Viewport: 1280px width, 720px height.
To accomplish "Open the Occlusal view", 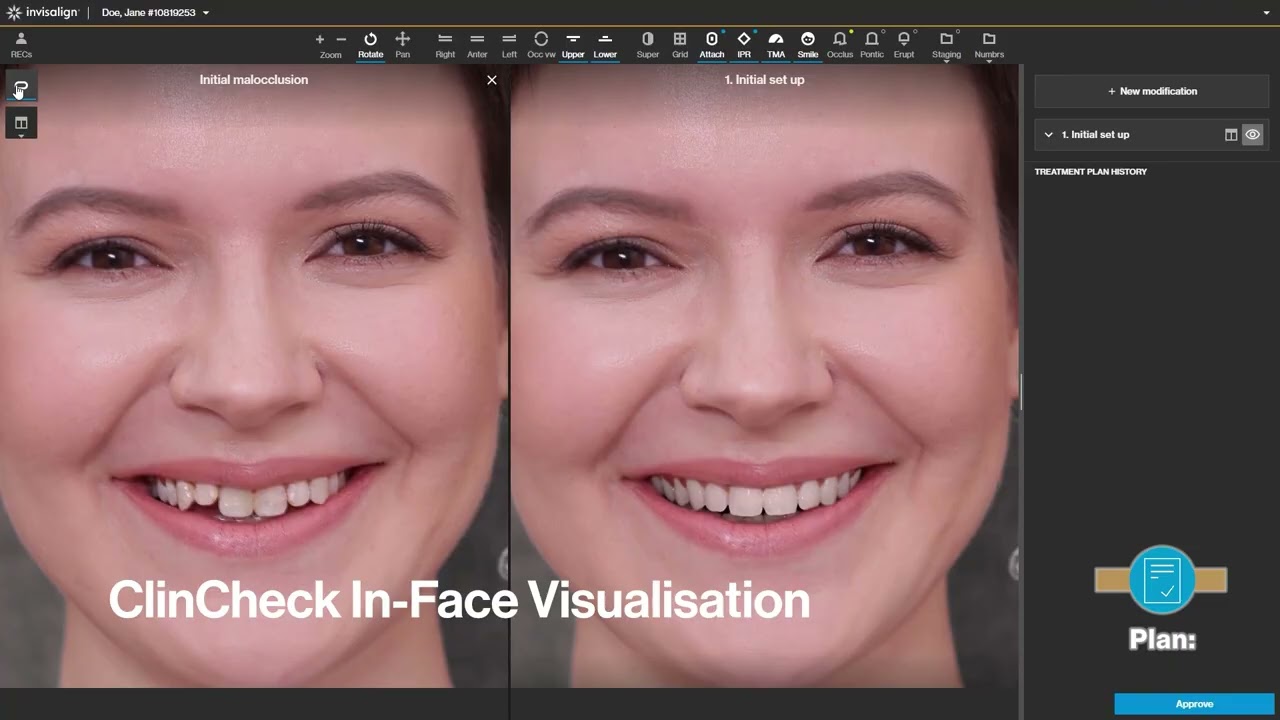I will 541,45.
